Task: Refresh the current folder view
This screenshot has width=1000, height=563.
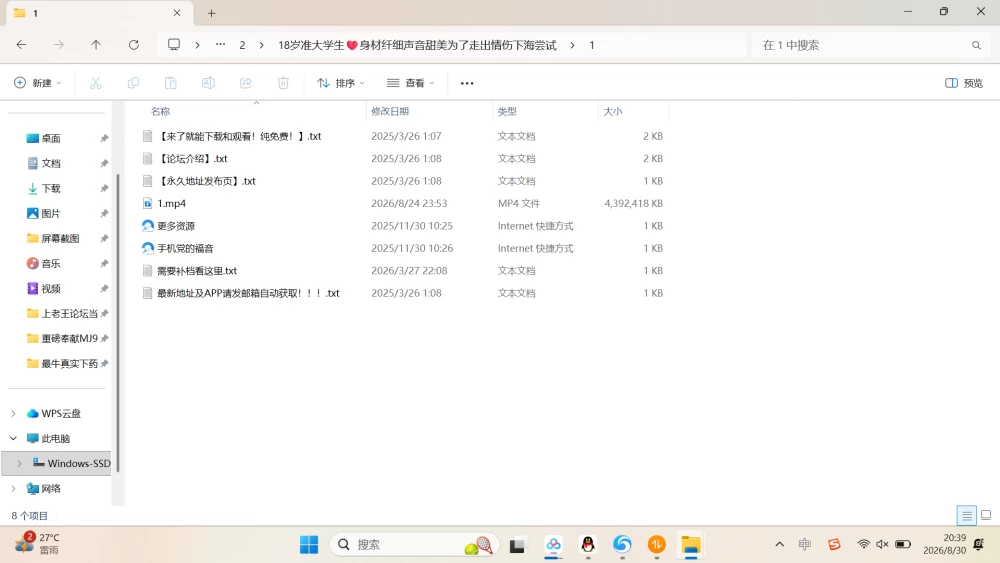Action: 133,45
